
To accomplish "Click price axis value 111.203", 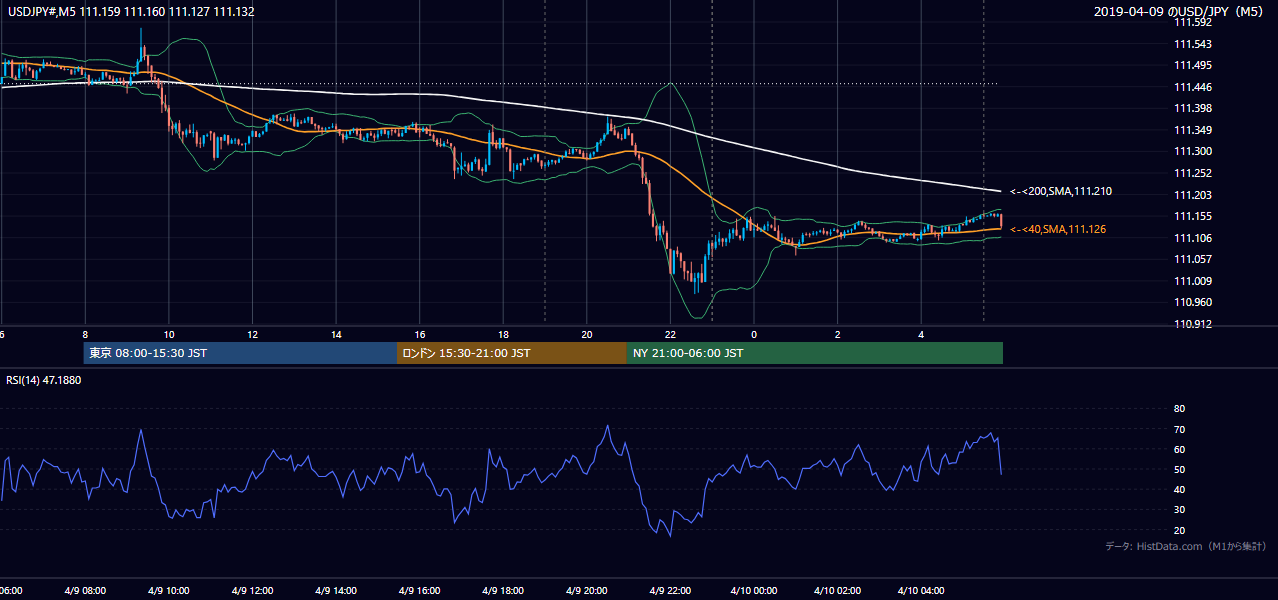I will [x=1192, y=195].
